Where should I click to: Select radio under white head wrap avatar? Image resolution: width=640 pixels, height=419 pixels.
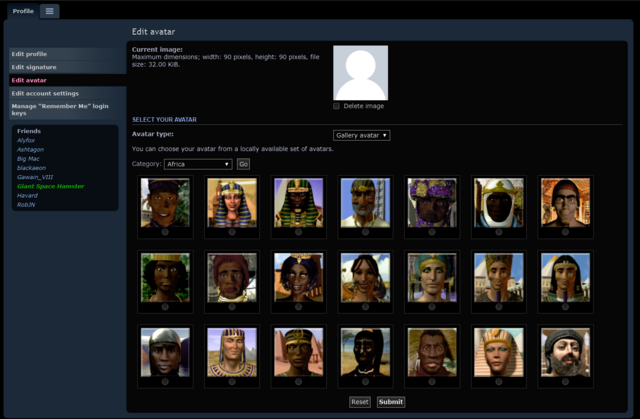pos(499,232)
